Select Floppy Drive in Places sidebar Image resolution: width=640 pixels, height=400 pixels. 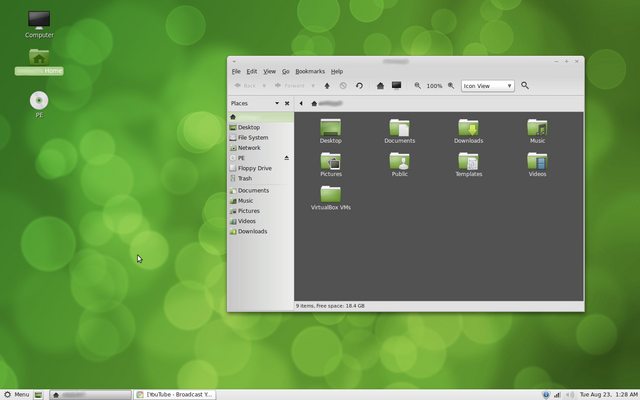[260, 168]
